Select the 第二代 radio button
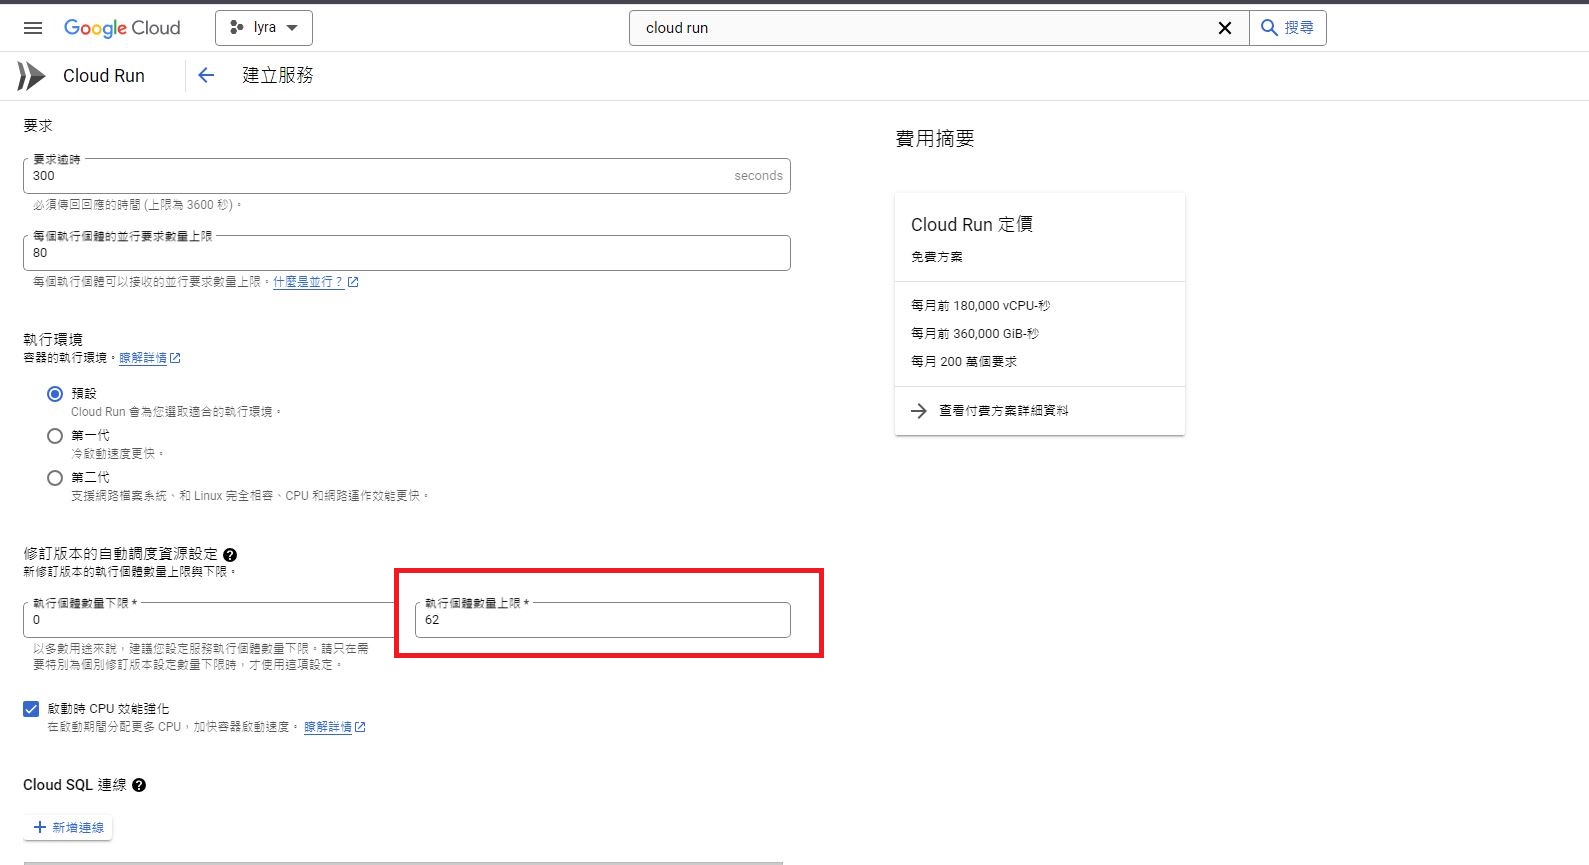 coord(55,478)
